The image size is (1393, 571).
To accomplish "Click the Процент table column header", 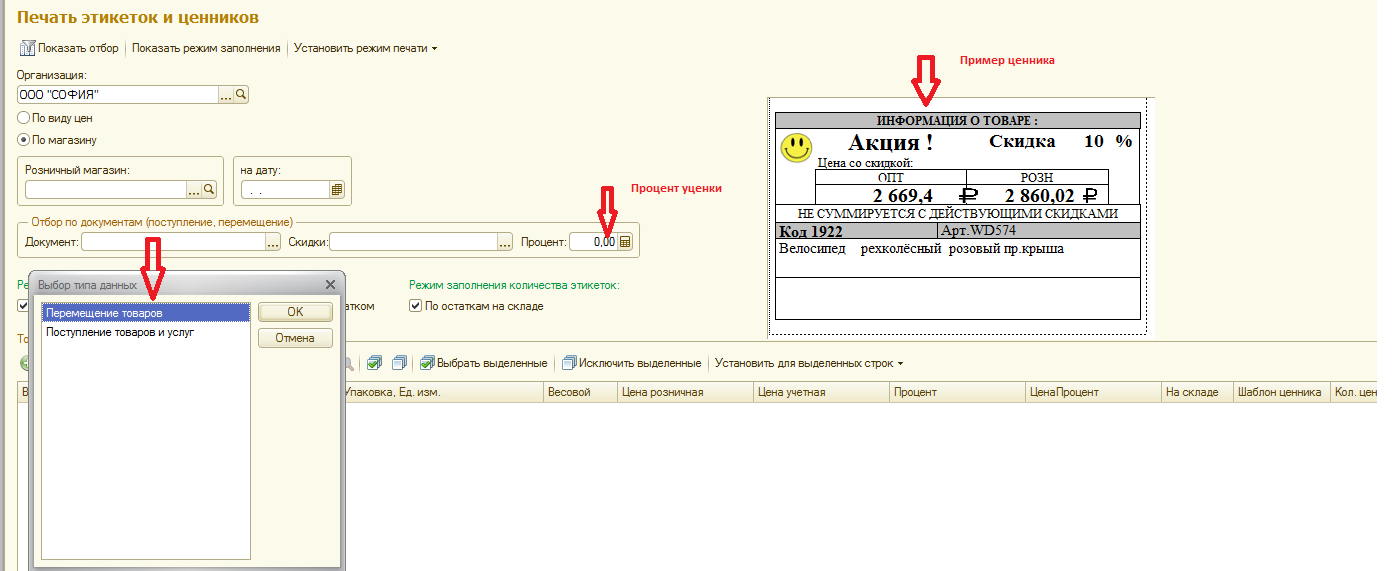I will (958, 392).
